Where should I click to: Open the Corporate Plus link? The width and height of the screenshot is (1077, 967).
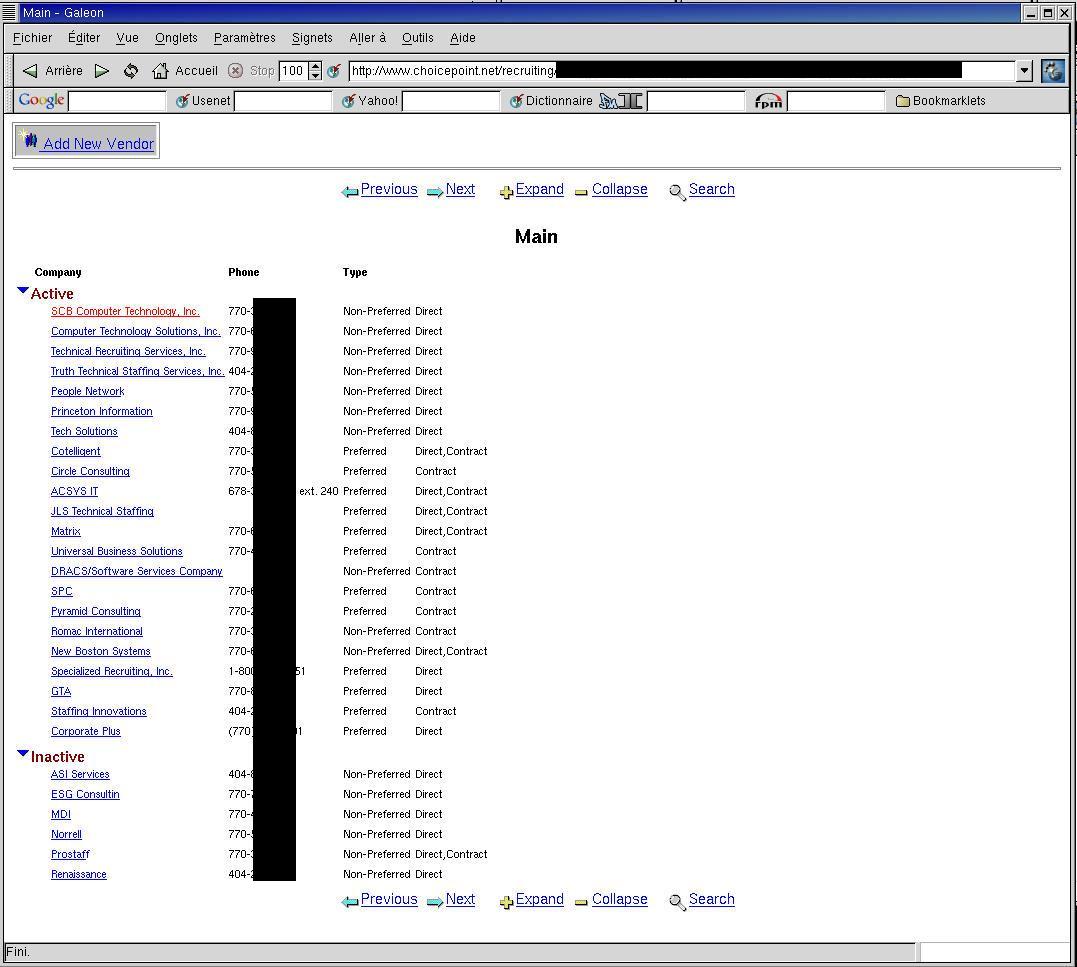85,731
